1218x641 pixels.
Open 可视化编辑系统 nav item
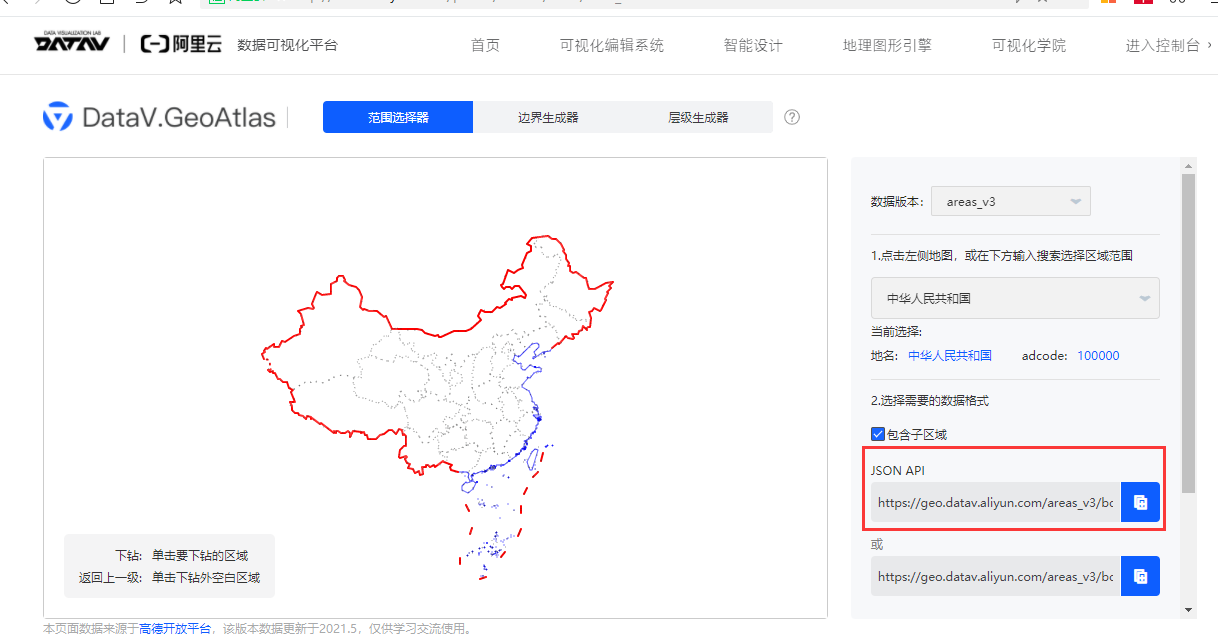click(x=612, y=45)
